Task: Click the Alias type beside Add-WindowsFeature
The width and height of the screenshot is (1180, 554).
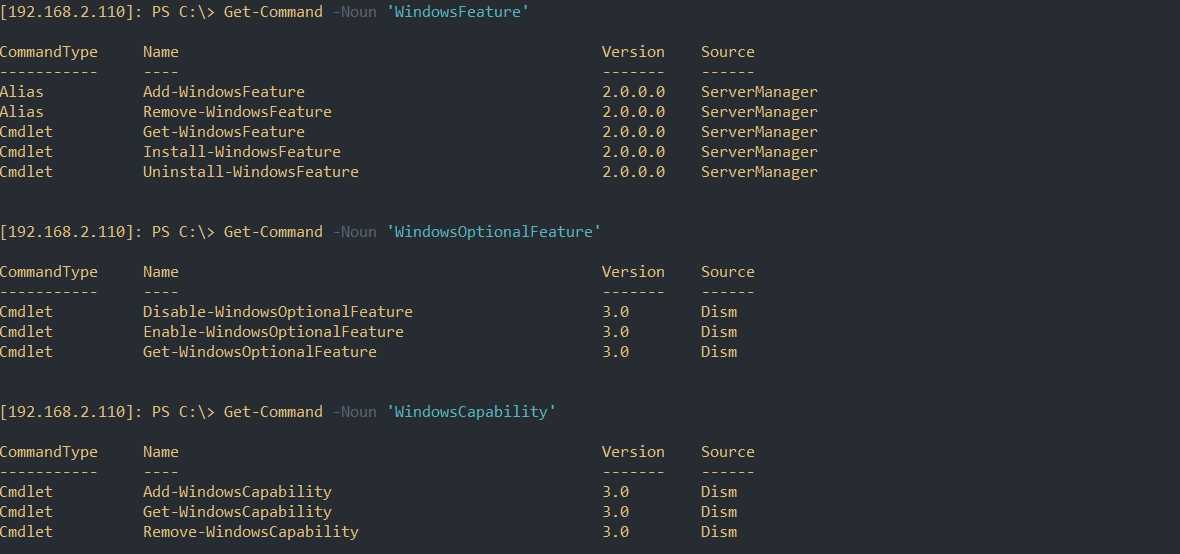Action: (x=22, y=92)
